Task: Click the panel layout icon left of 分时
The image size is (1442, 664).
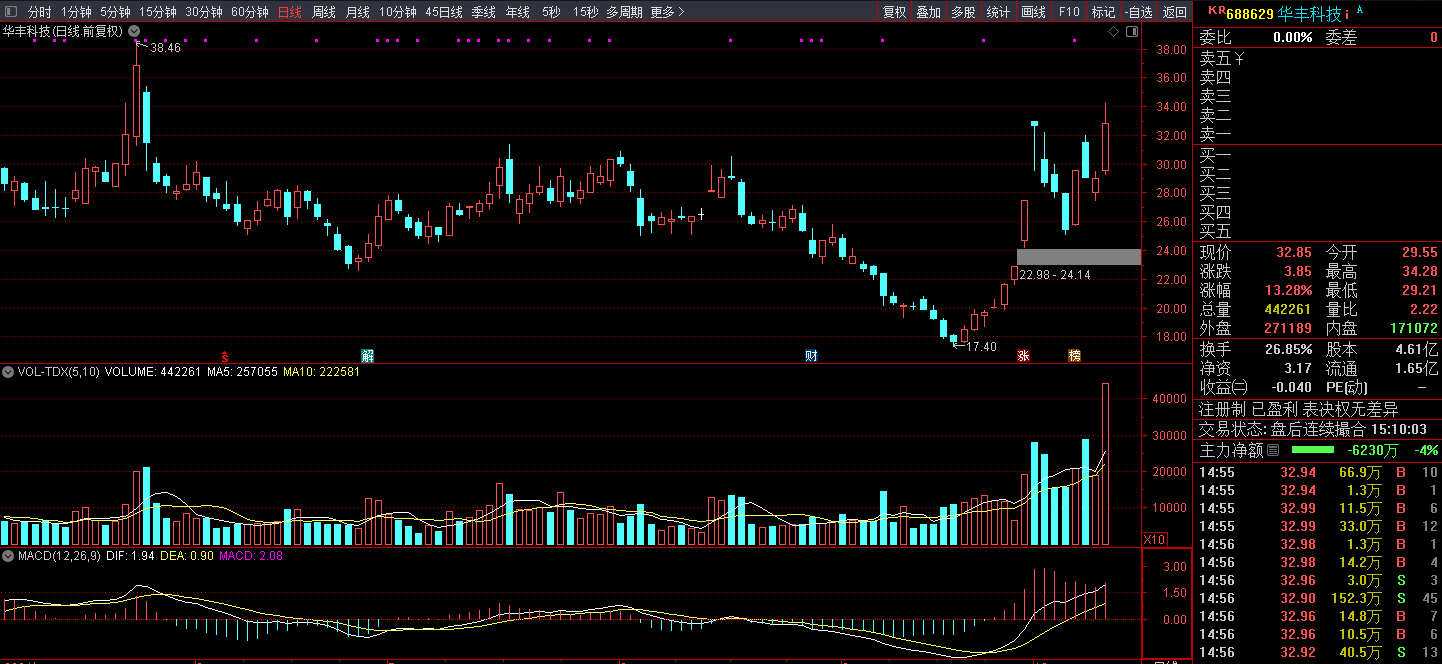Action: tap(10, 12)
